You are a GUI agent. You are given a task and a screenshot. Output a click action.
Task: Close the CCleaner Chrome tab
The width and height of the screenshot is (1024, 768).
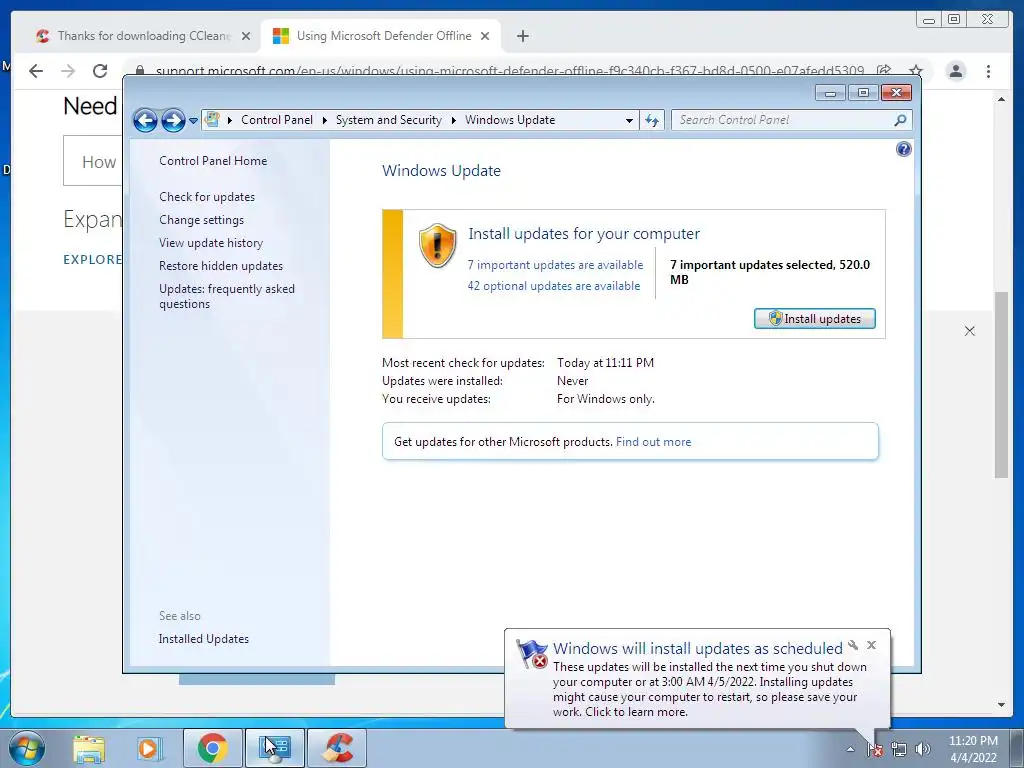[246, 37]
